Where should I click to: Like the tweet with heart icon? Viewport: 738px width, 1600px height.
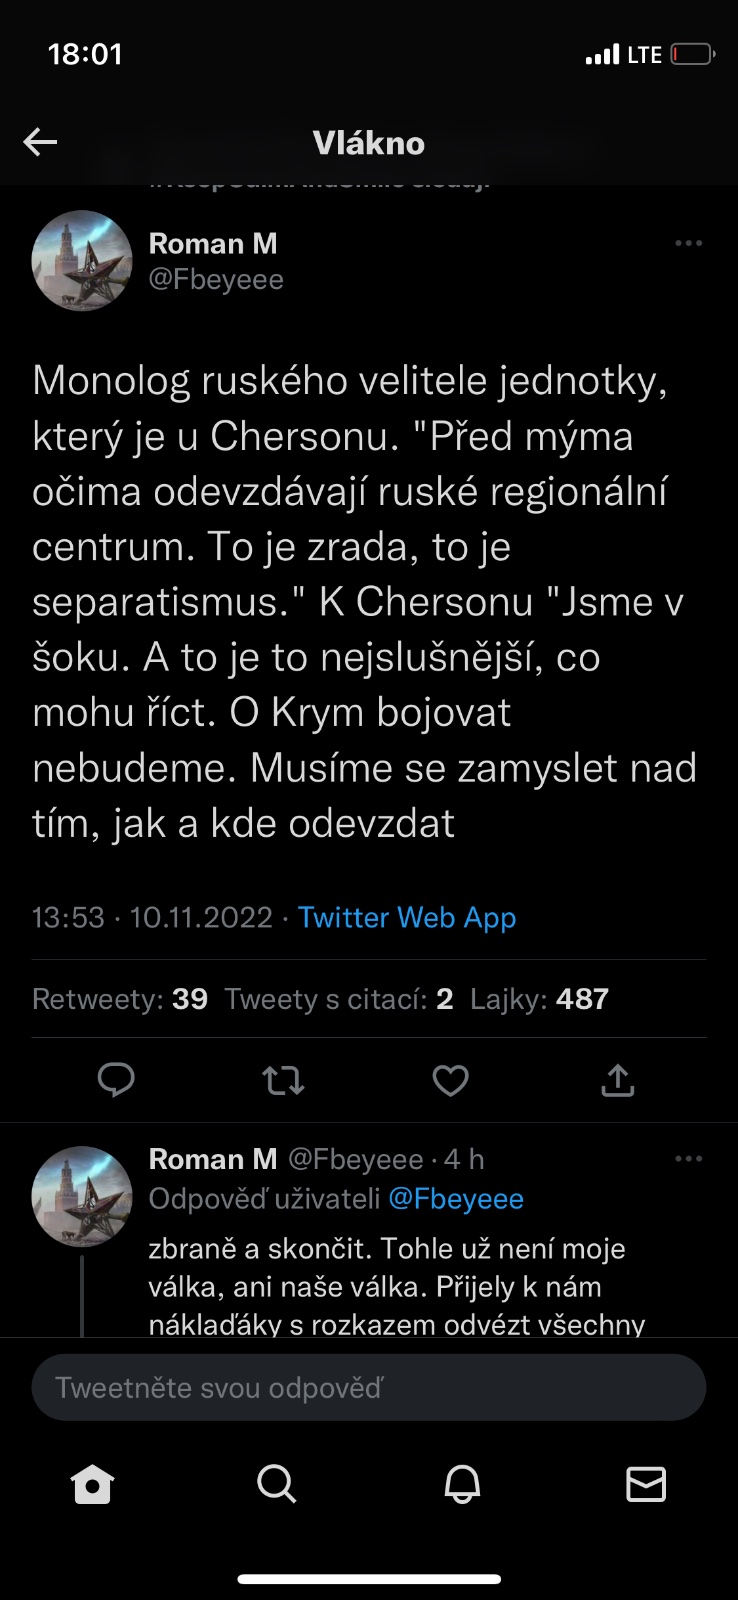450,1080
